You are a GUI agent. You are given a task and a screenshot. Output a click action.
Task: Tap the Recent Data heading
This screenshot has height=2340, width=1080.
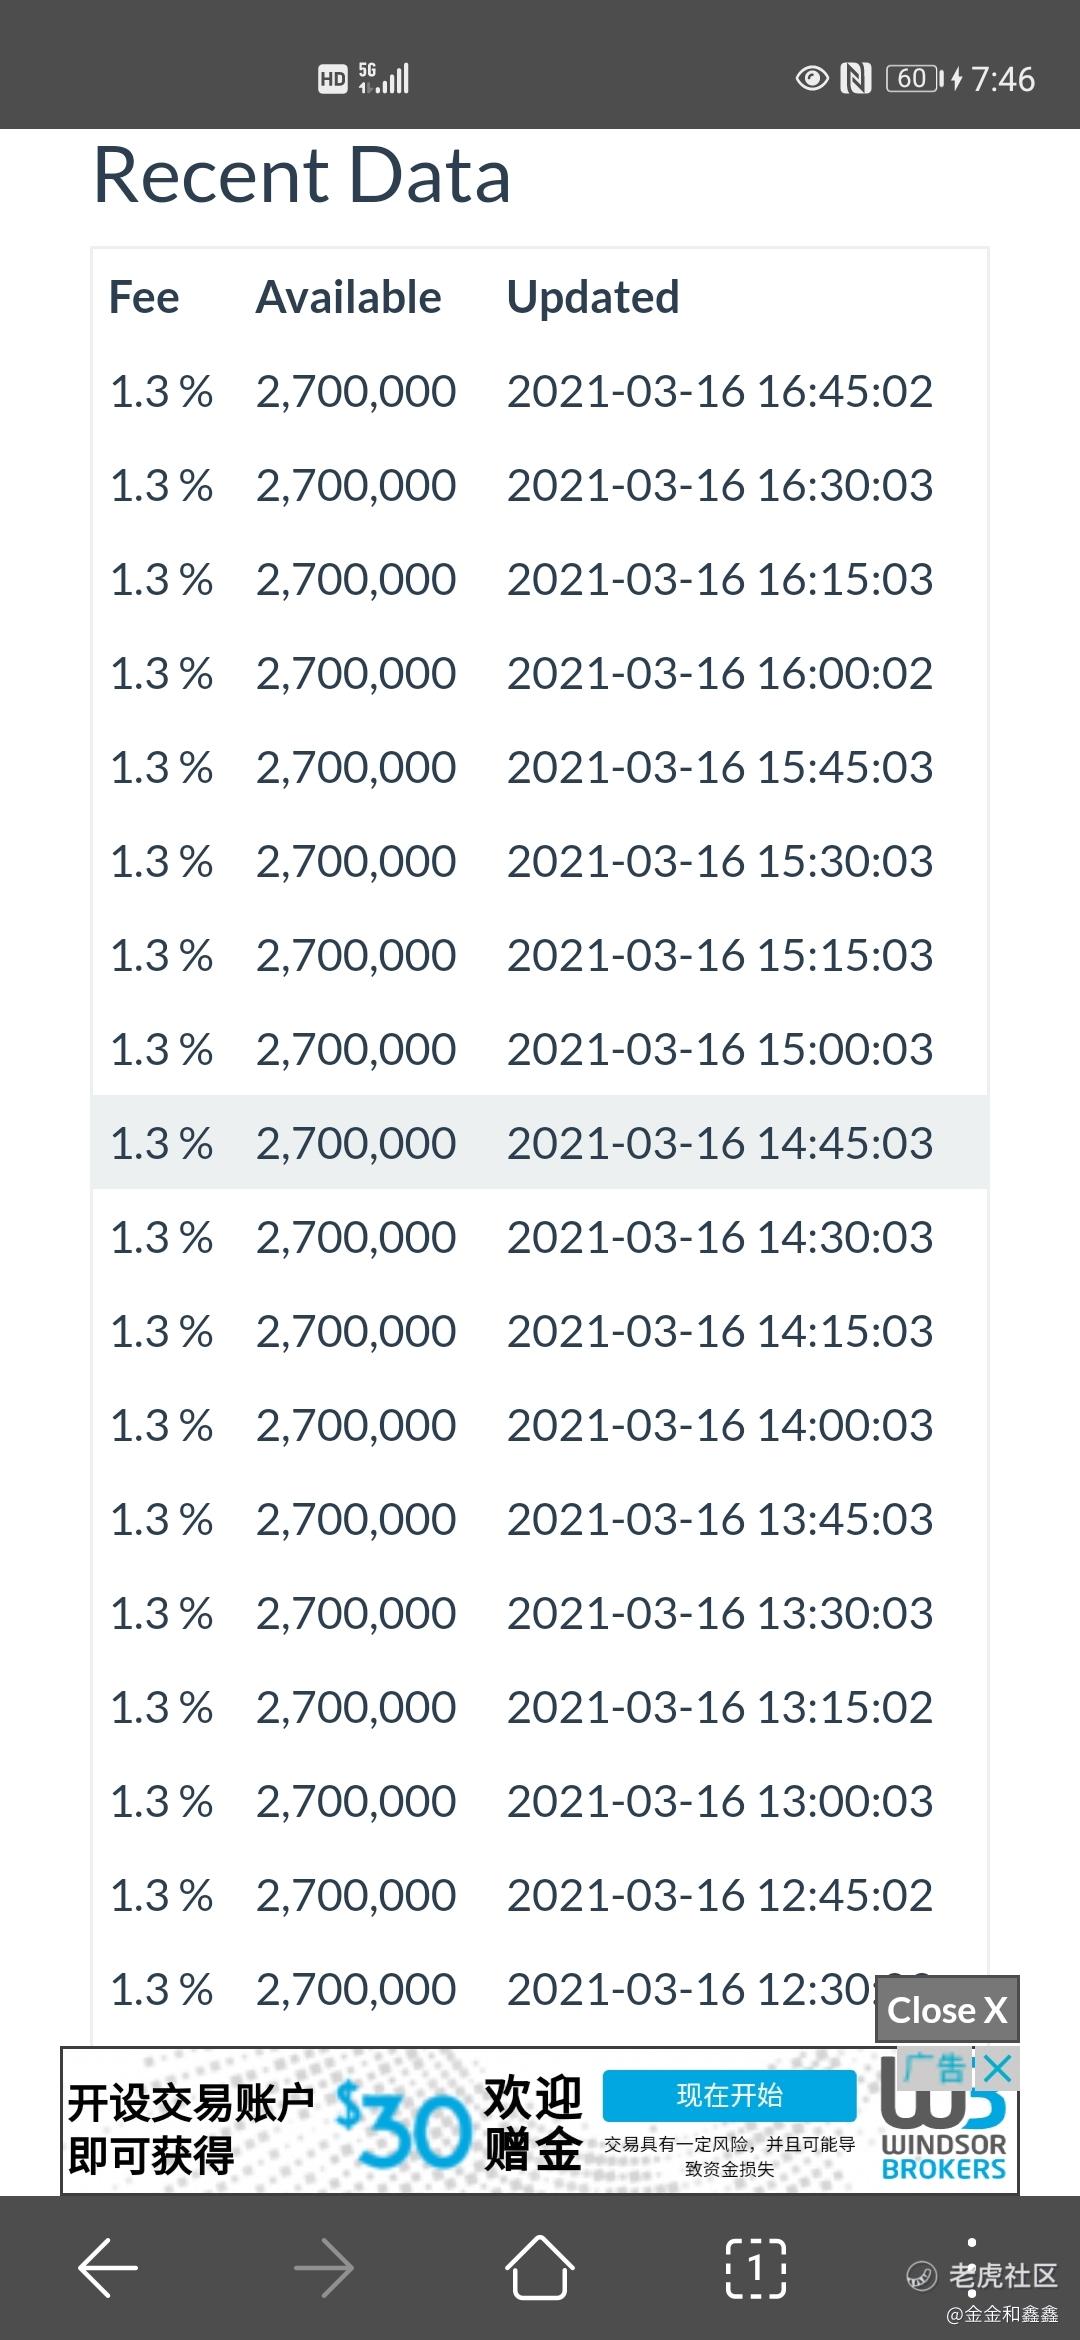click(x=302, y=175)
